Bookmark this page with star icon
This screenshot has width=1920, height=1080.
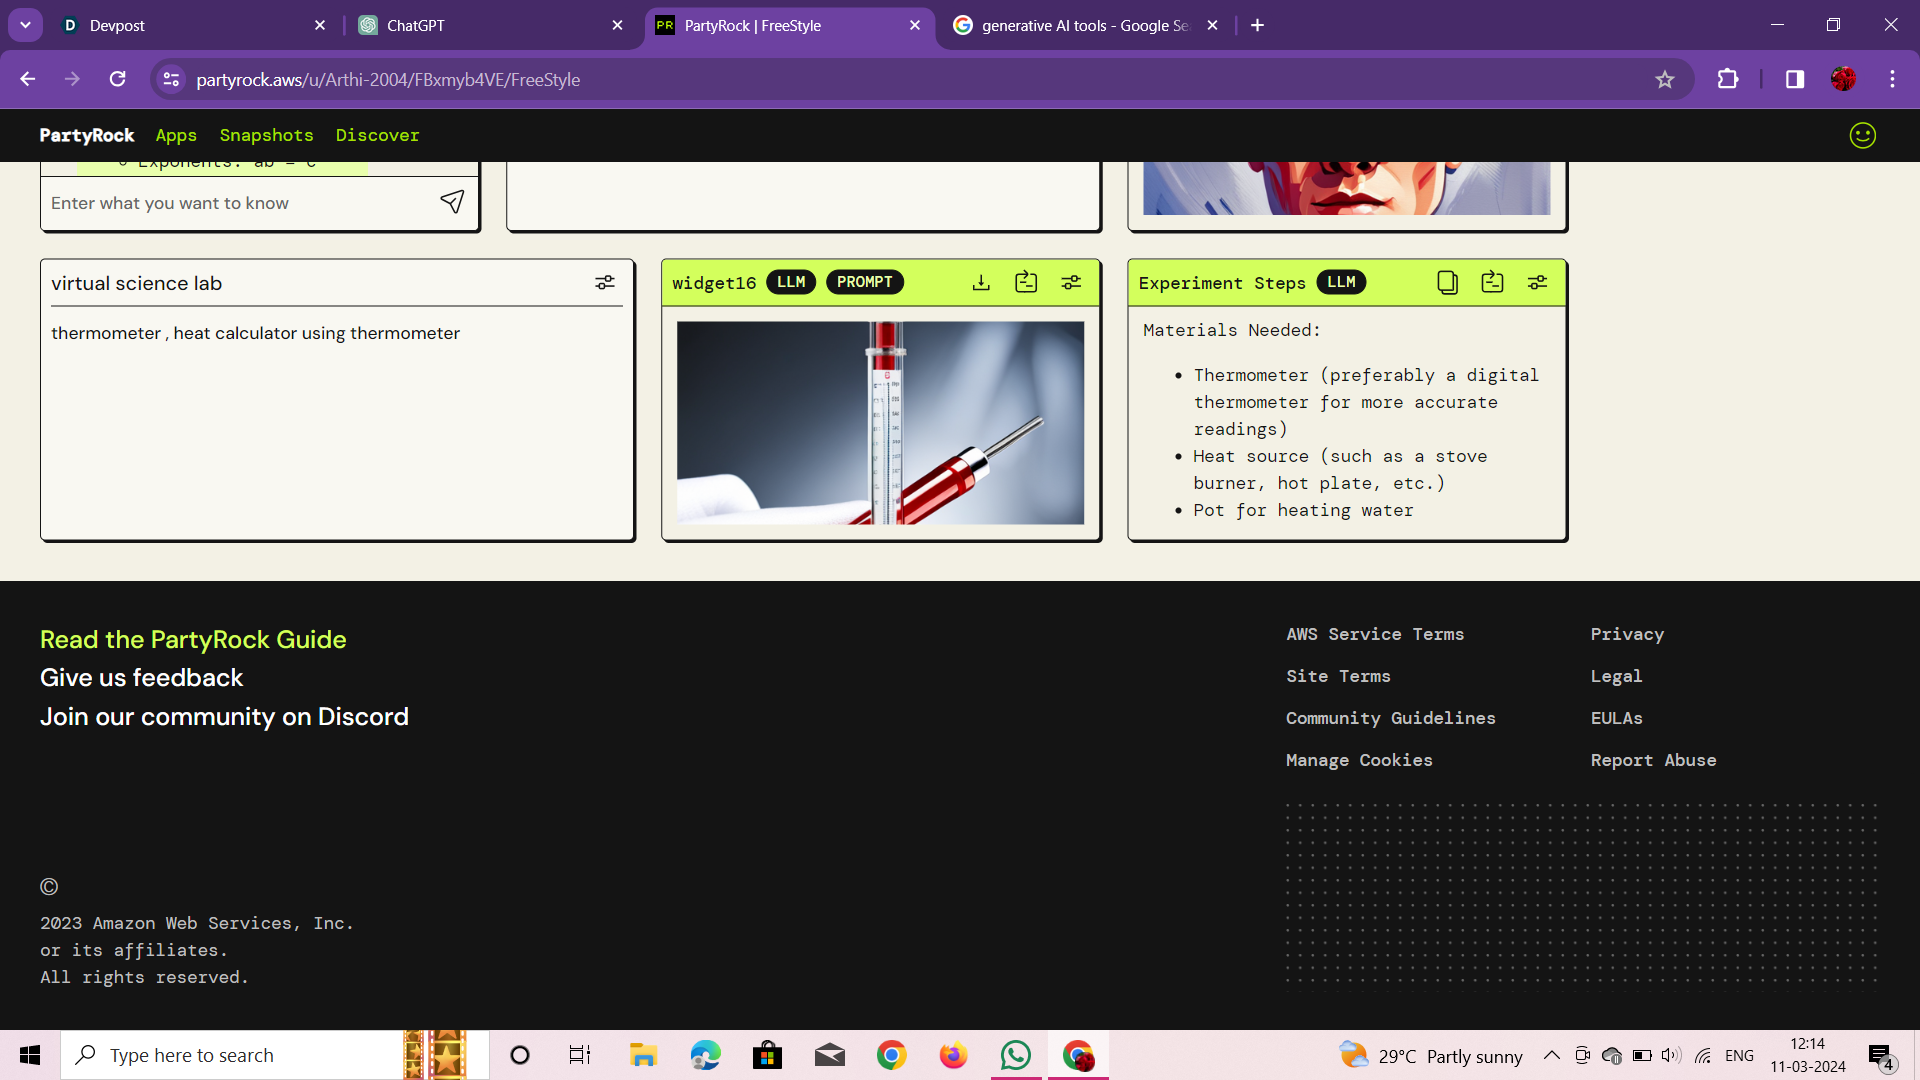point(1664,79)
